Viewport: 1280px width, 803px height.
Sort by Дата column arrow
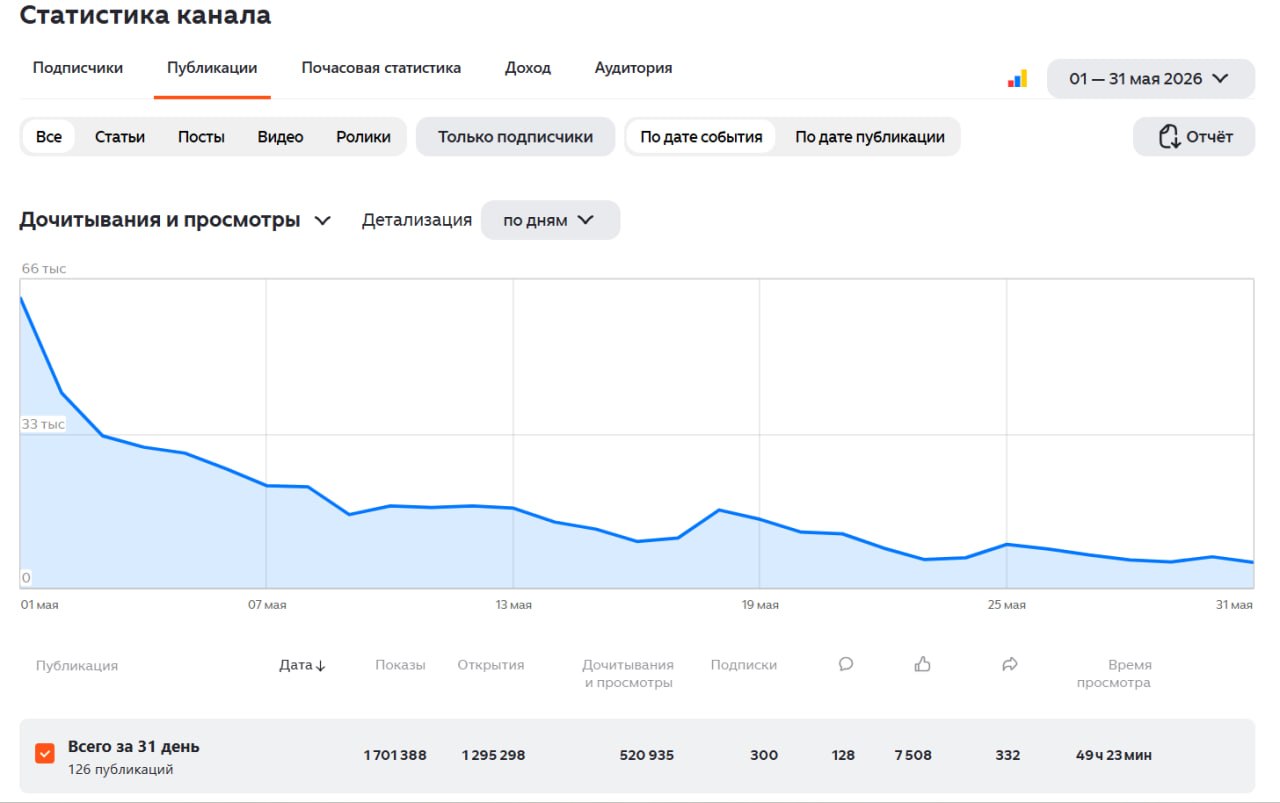tap(320, 666)
